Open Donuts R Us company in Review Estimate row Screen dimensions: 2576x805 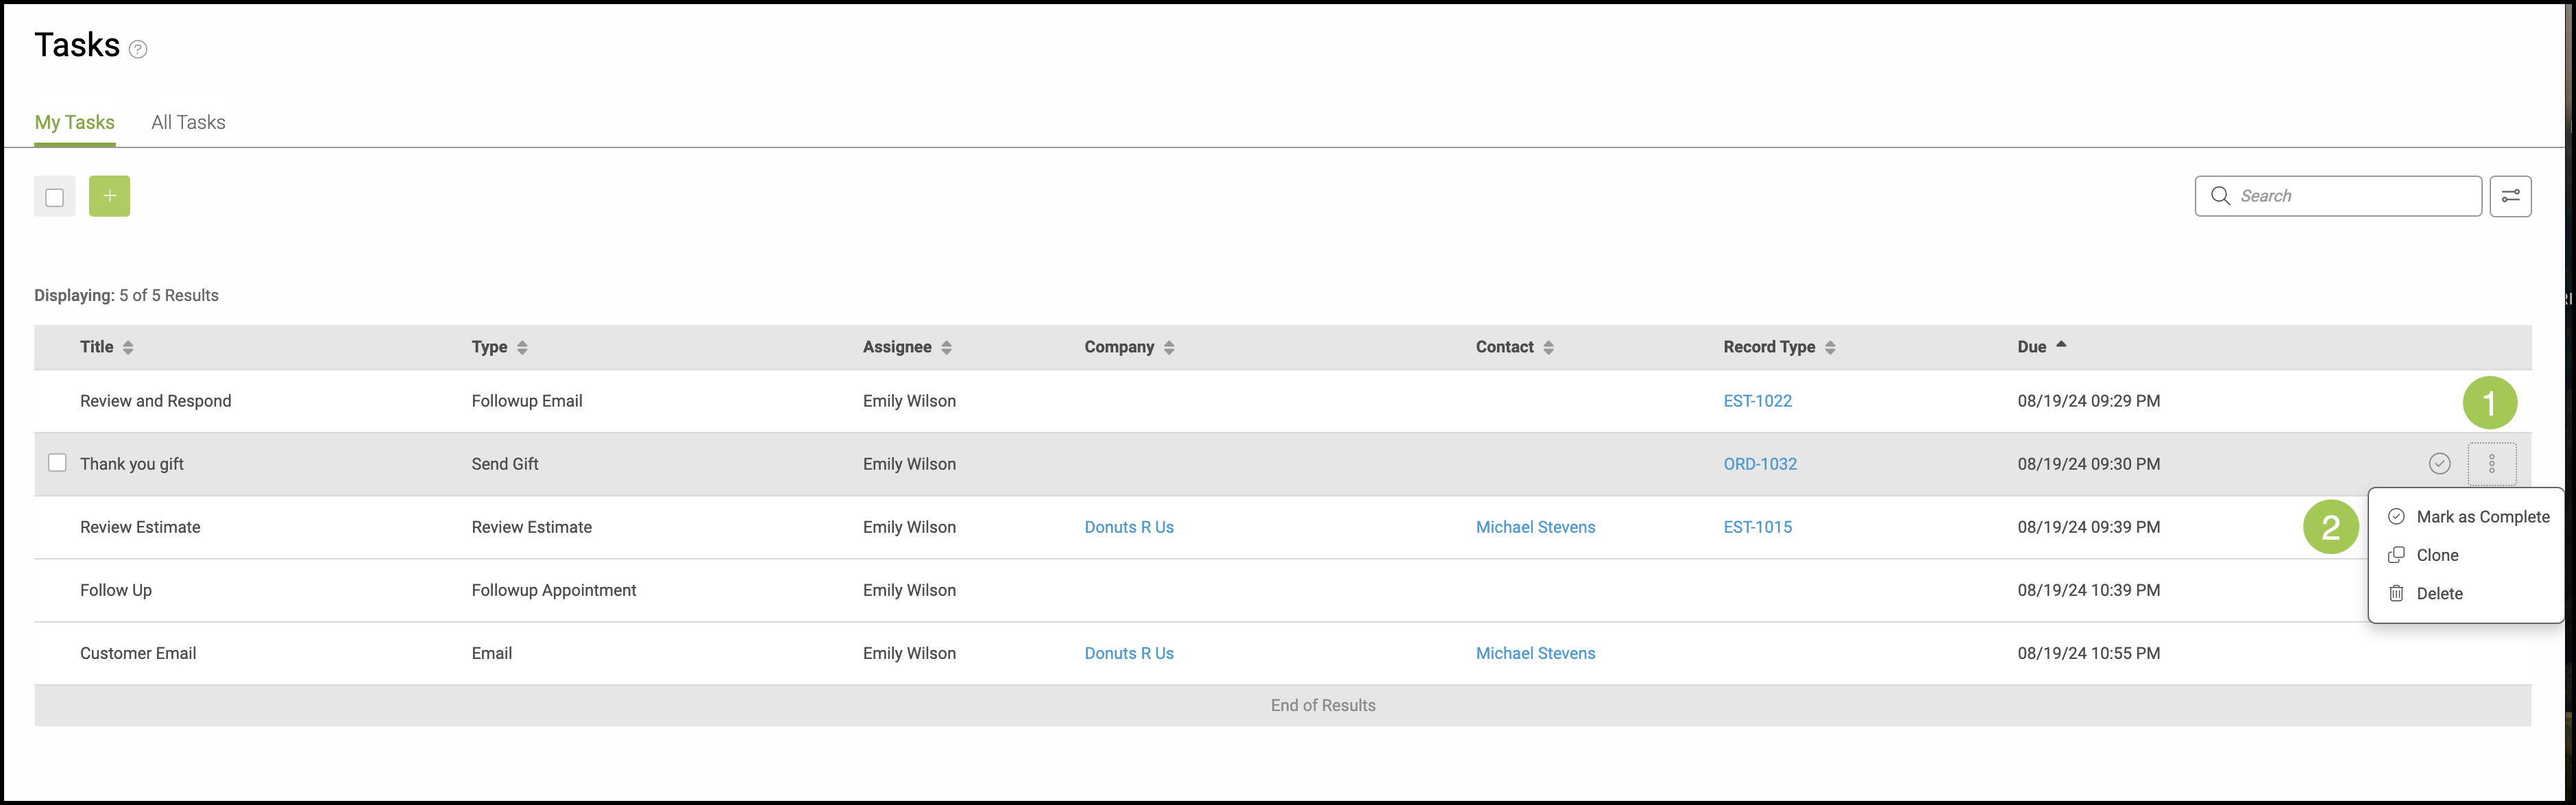point(1128,527)
